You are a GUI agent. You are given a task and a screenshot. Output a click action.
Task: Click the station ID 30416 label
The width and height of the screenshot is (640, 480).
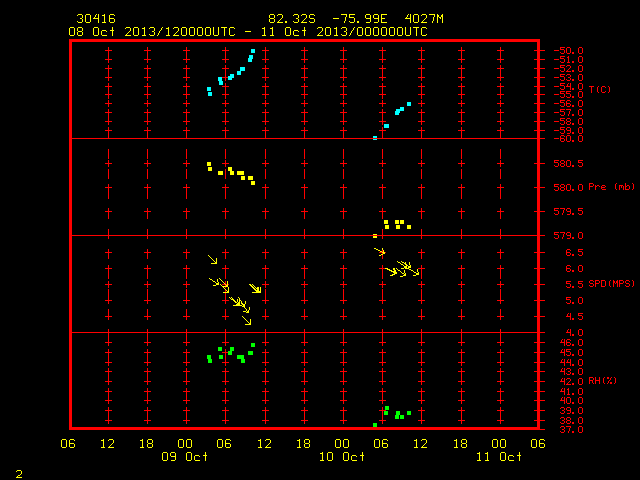tap(96, 19)
